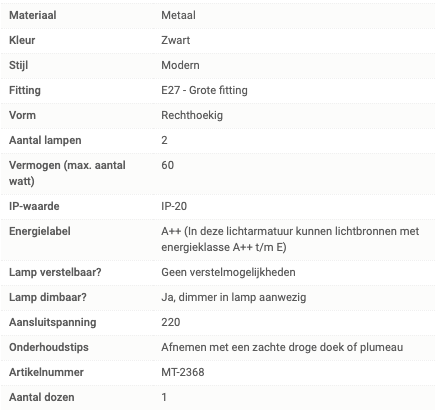Select the Materiaal label
Screen dimensions: 436x411
coord(33,15)
